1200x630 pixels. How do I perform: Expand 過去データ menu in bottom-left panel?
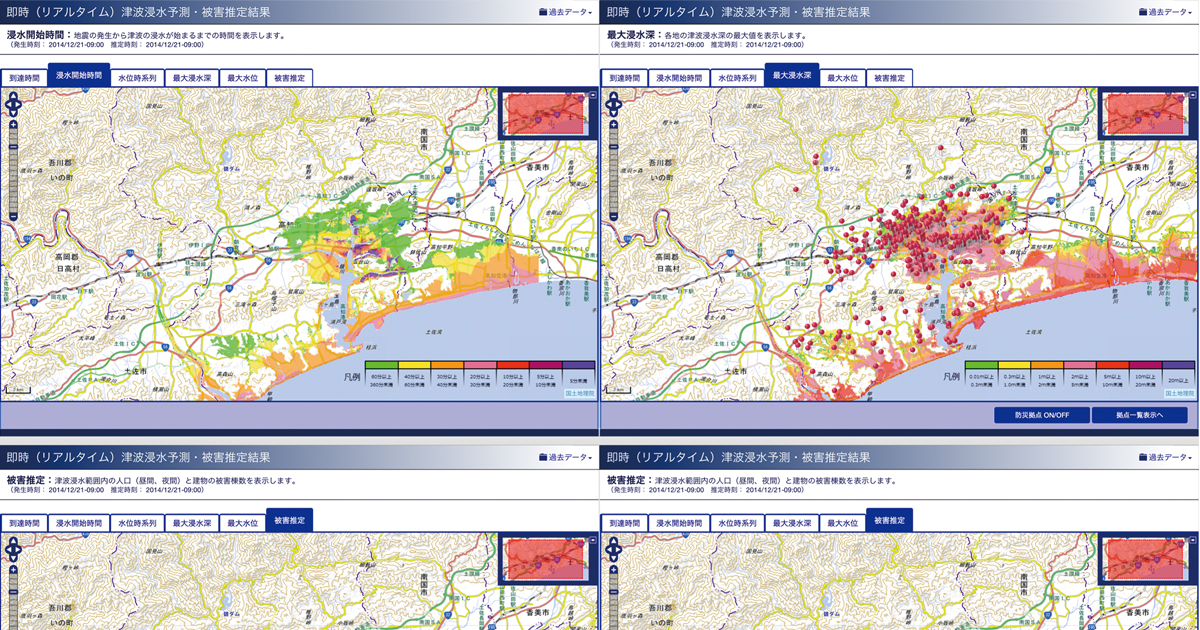coord(566,457)
